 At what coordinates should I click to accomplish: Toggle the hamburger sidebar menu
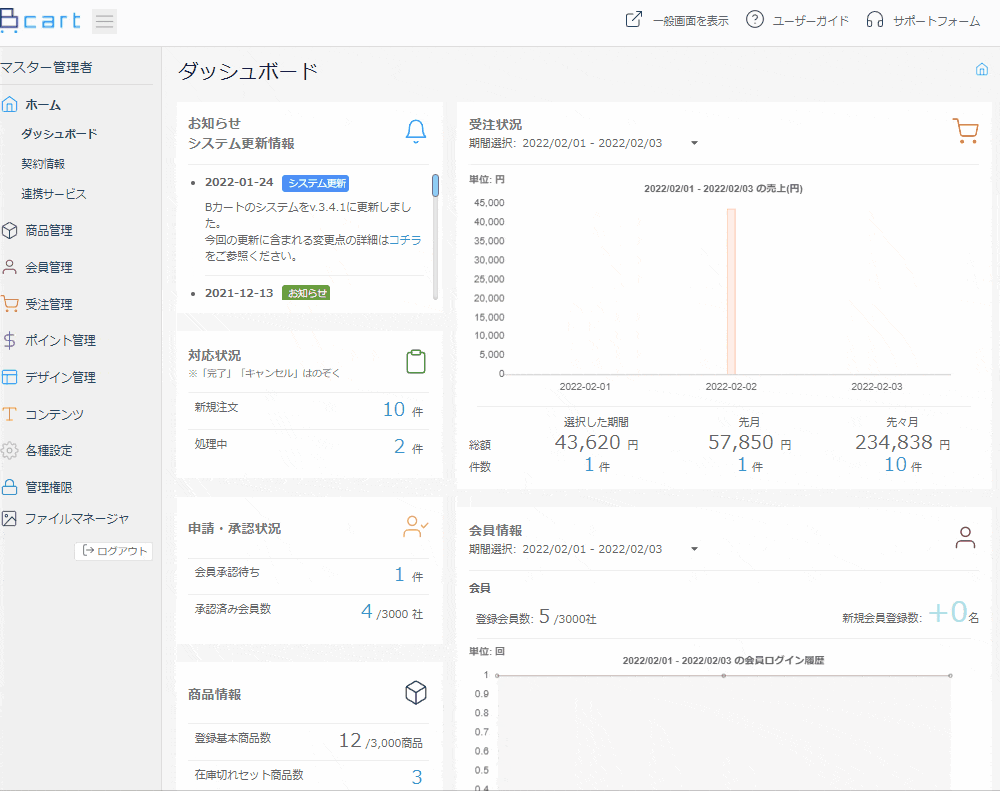coord(105,22)
